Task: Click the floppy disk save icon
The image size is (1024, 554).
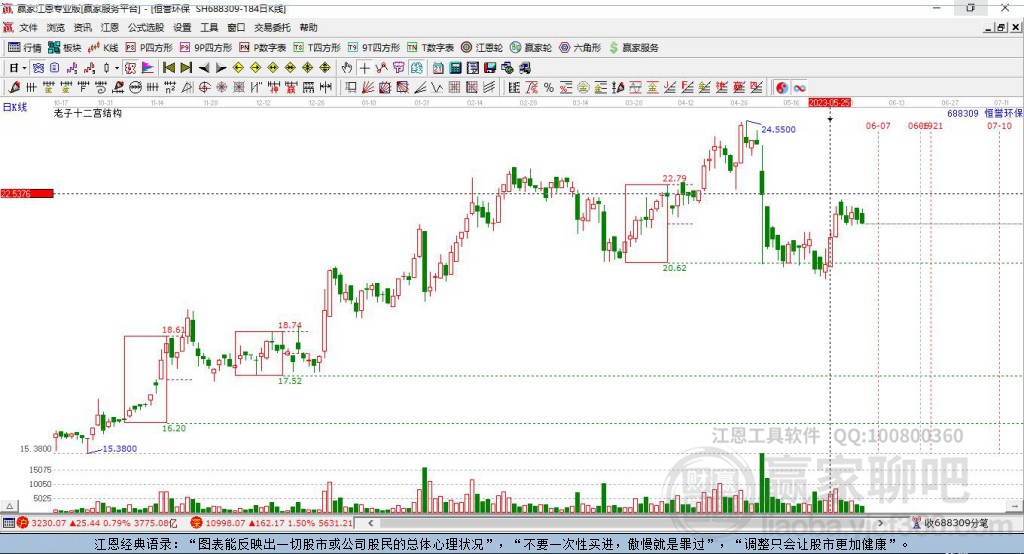Action: coord(490,68)
